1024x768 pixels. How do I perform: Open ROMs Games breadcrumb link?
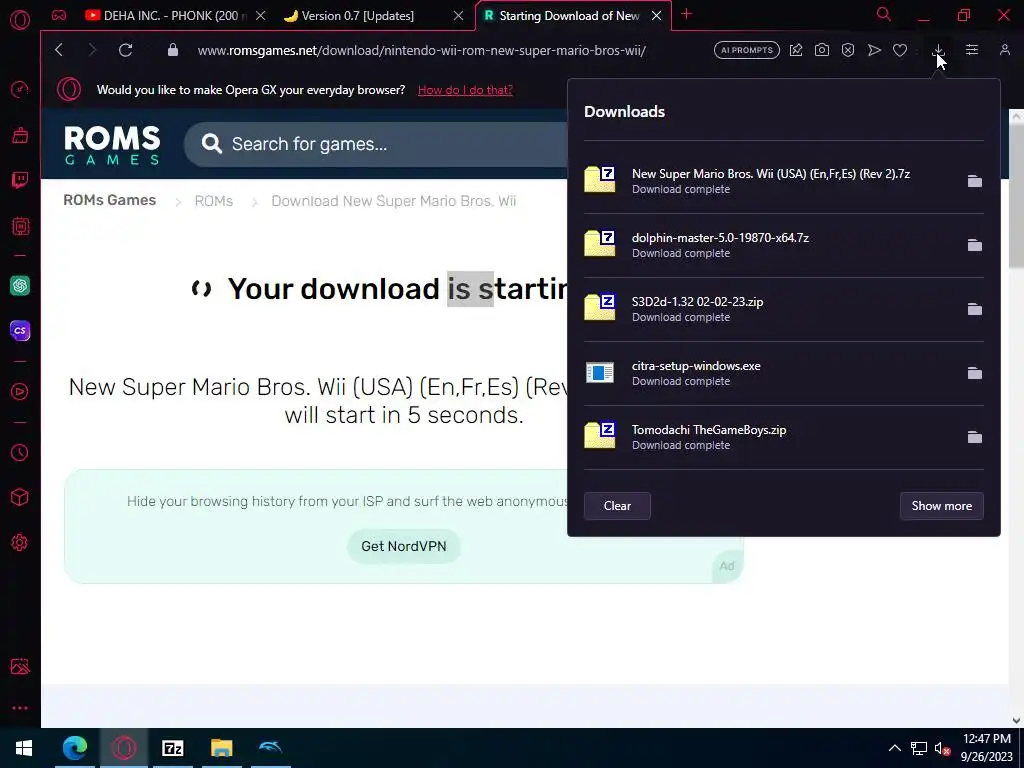(110, 200)
